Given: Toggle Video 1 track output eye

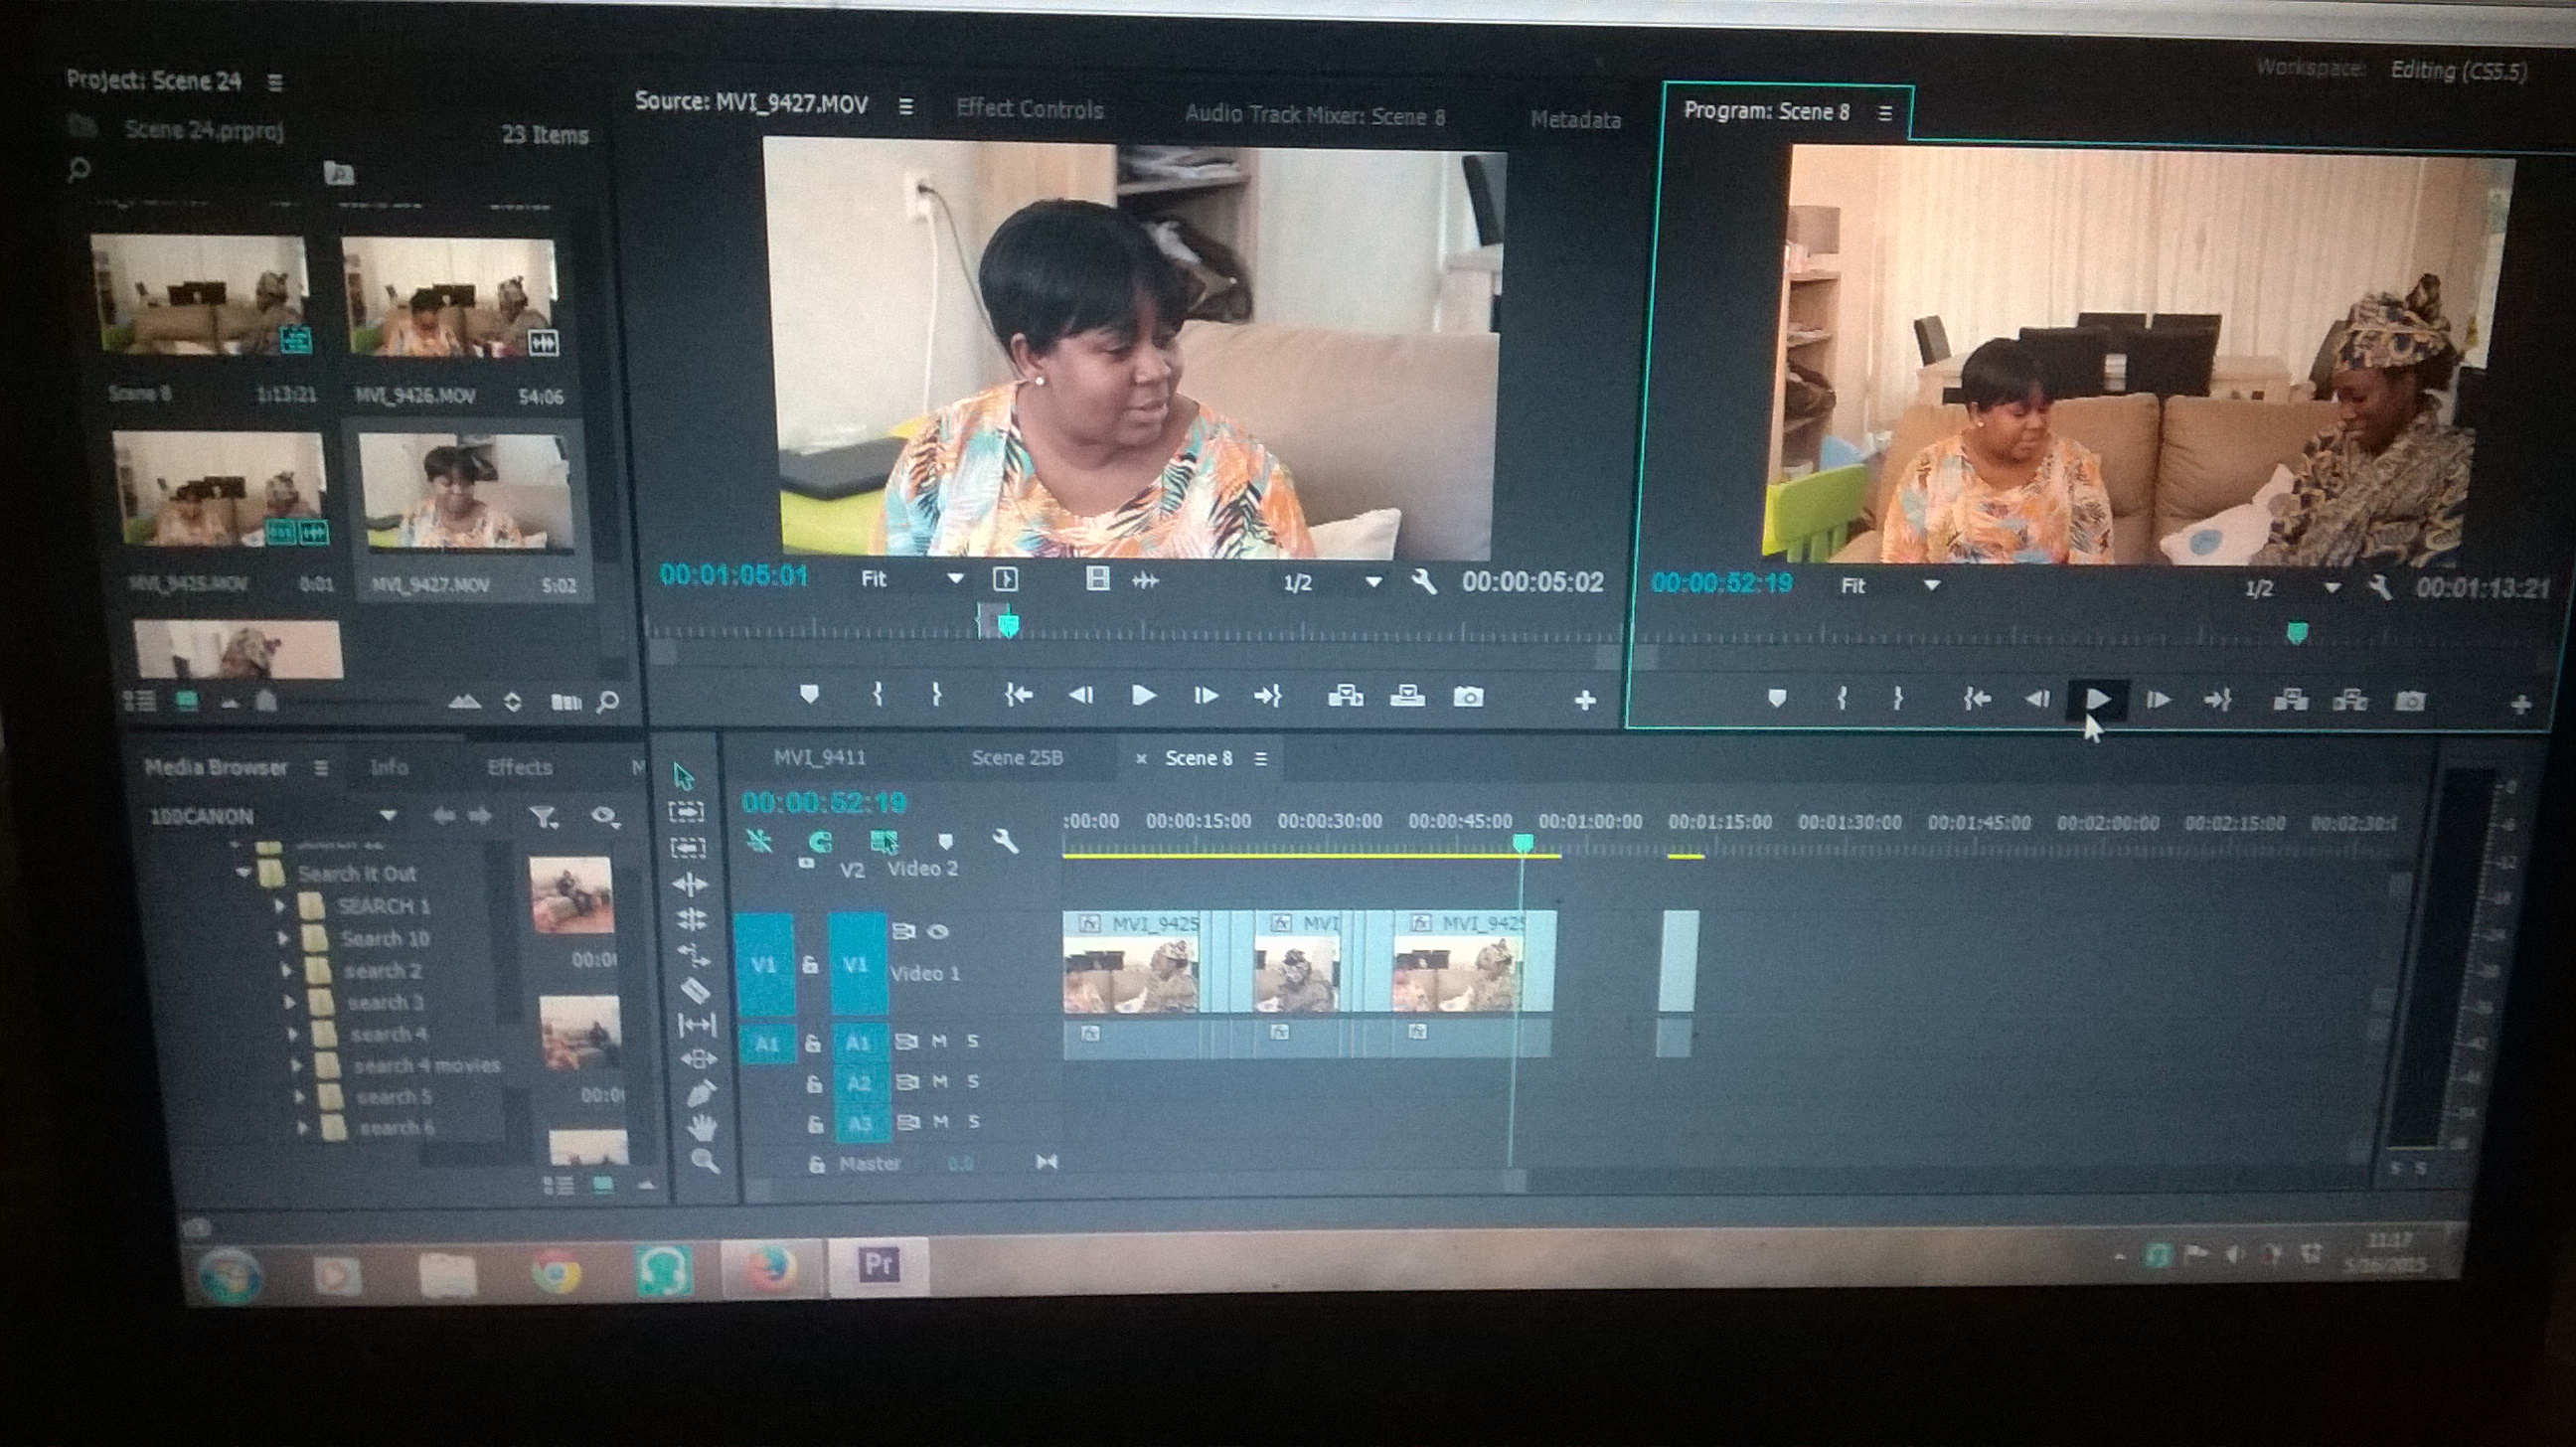Looking at the screenshot, I should point(938,931).
